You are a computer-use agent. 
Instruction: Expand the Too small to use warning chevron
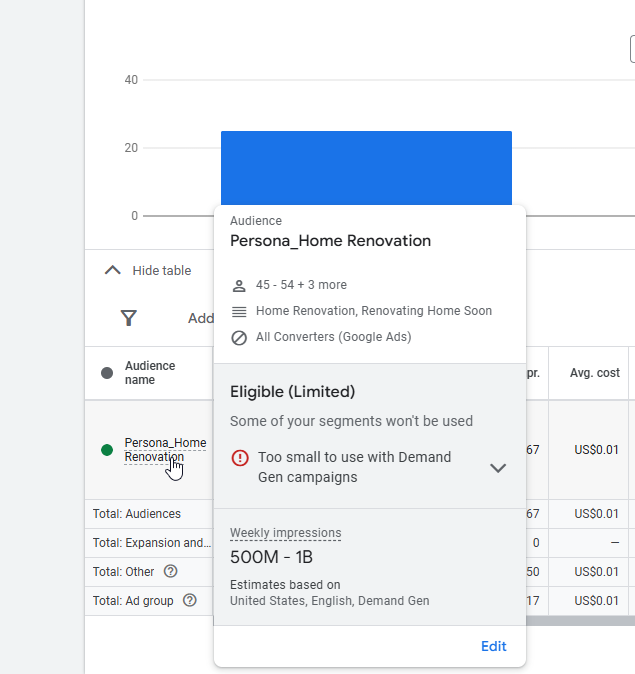pyautogui.click(x=498, y=468)
